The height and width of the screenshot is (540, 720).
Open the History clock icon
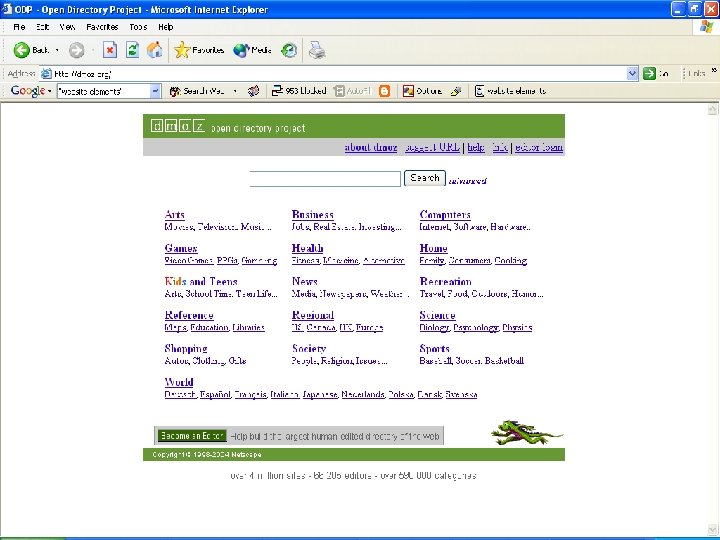(289, 50)
